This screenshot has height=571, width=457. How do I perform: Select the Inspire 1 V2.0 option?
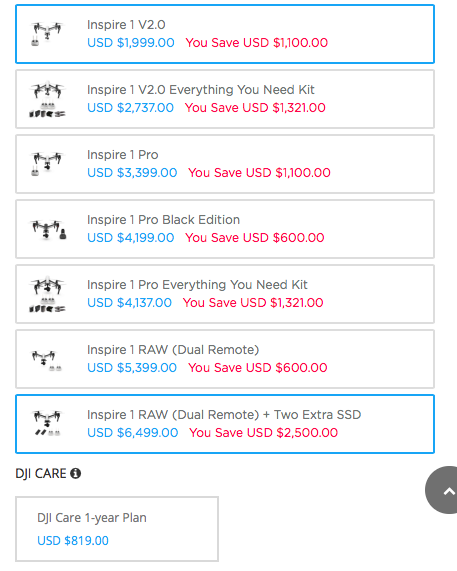(225, 34)
